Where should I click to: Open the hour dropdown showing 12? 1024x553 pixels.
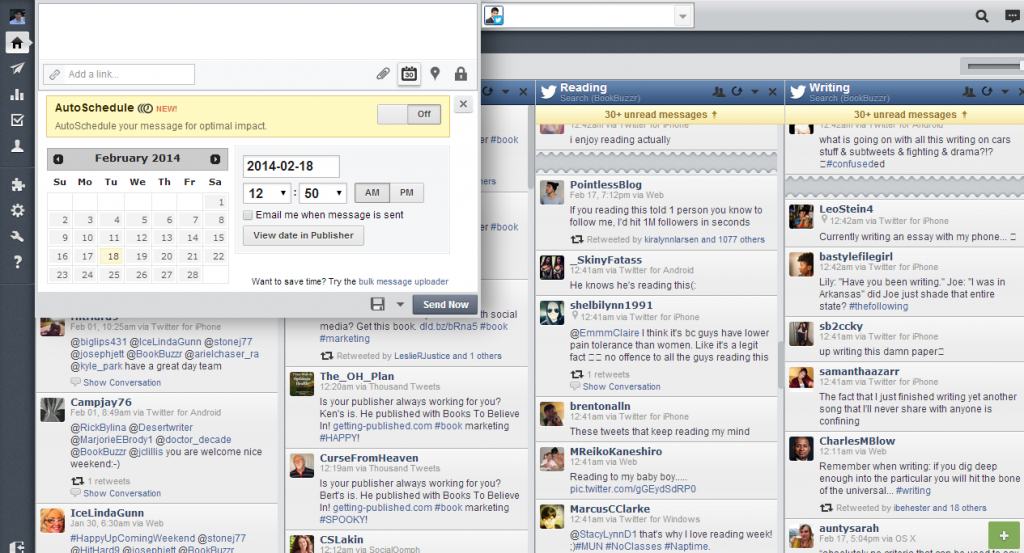pyautogui.click(x=266, y=193)
